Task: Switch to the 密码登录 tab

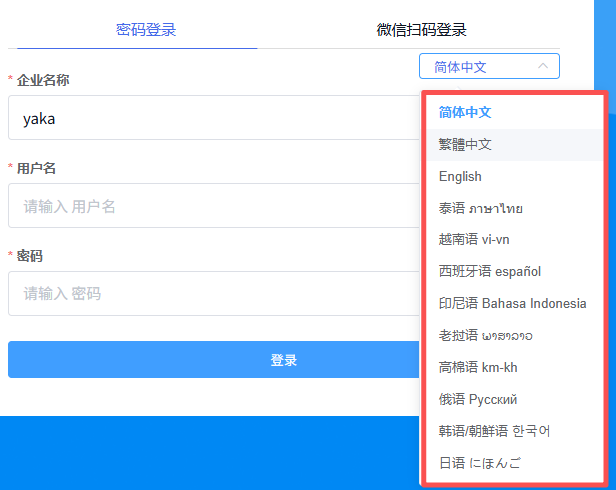Action: [x=146, y=30]
